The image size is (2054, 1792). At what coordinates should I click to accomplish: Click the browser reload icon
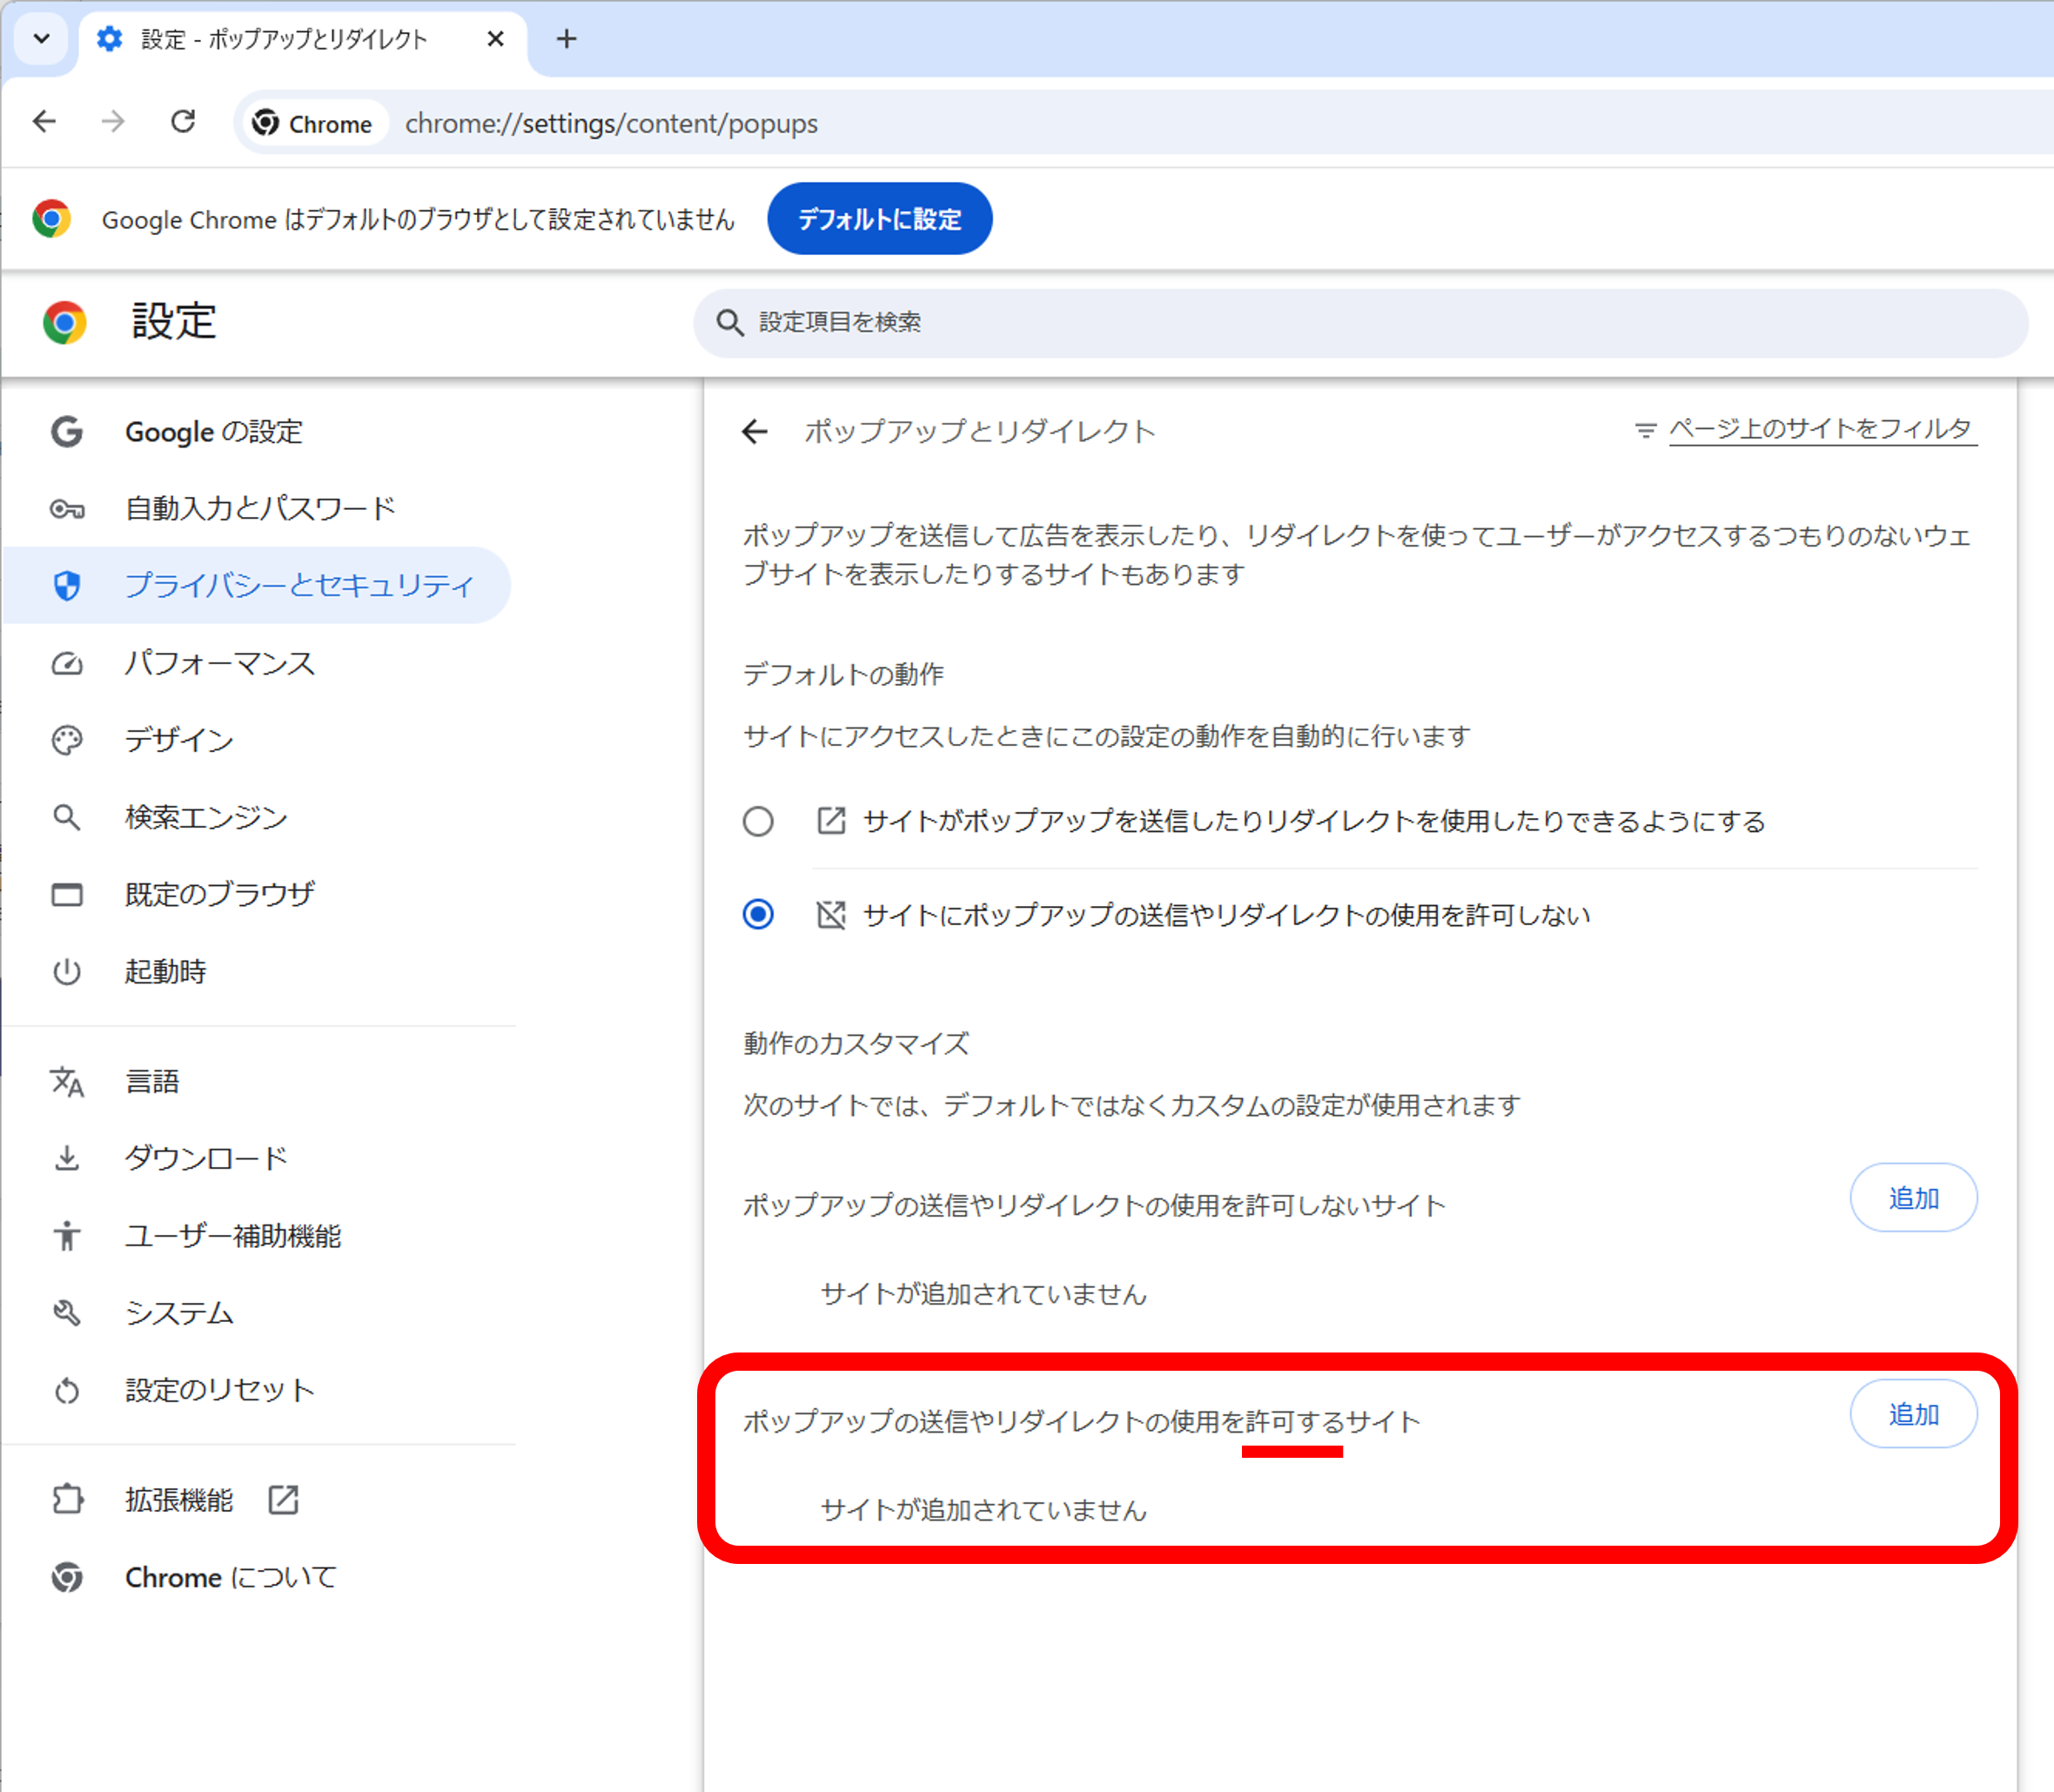pos(183,121)
